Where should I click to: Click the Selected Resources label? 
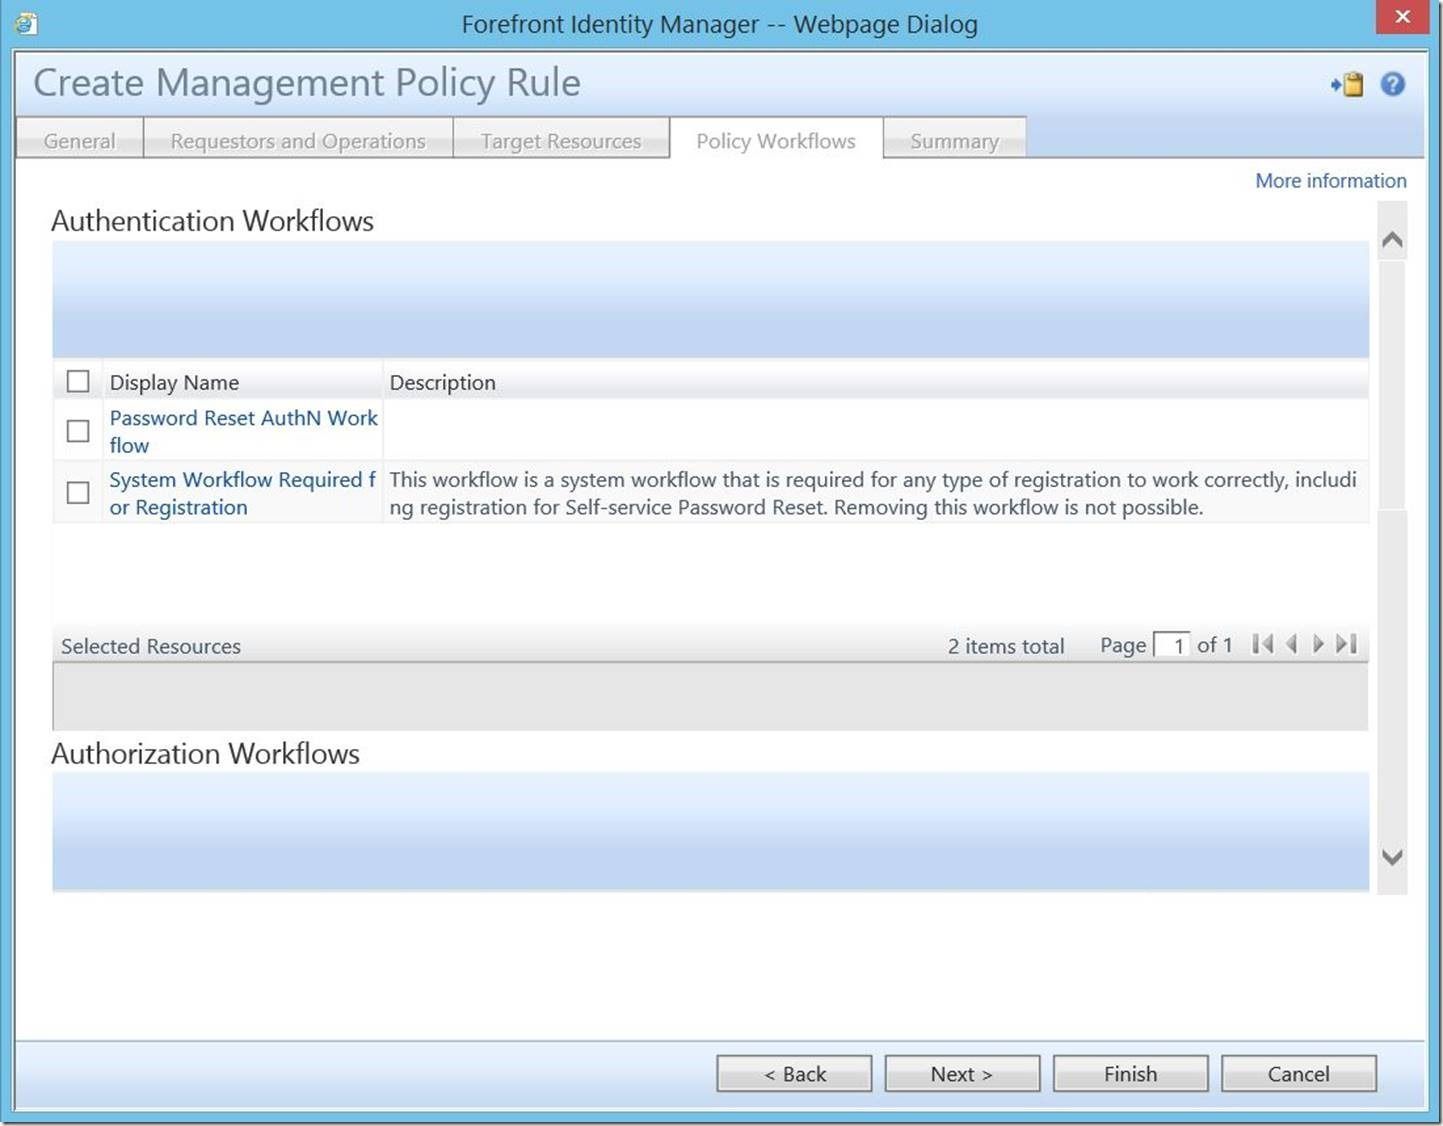(151, 646)
